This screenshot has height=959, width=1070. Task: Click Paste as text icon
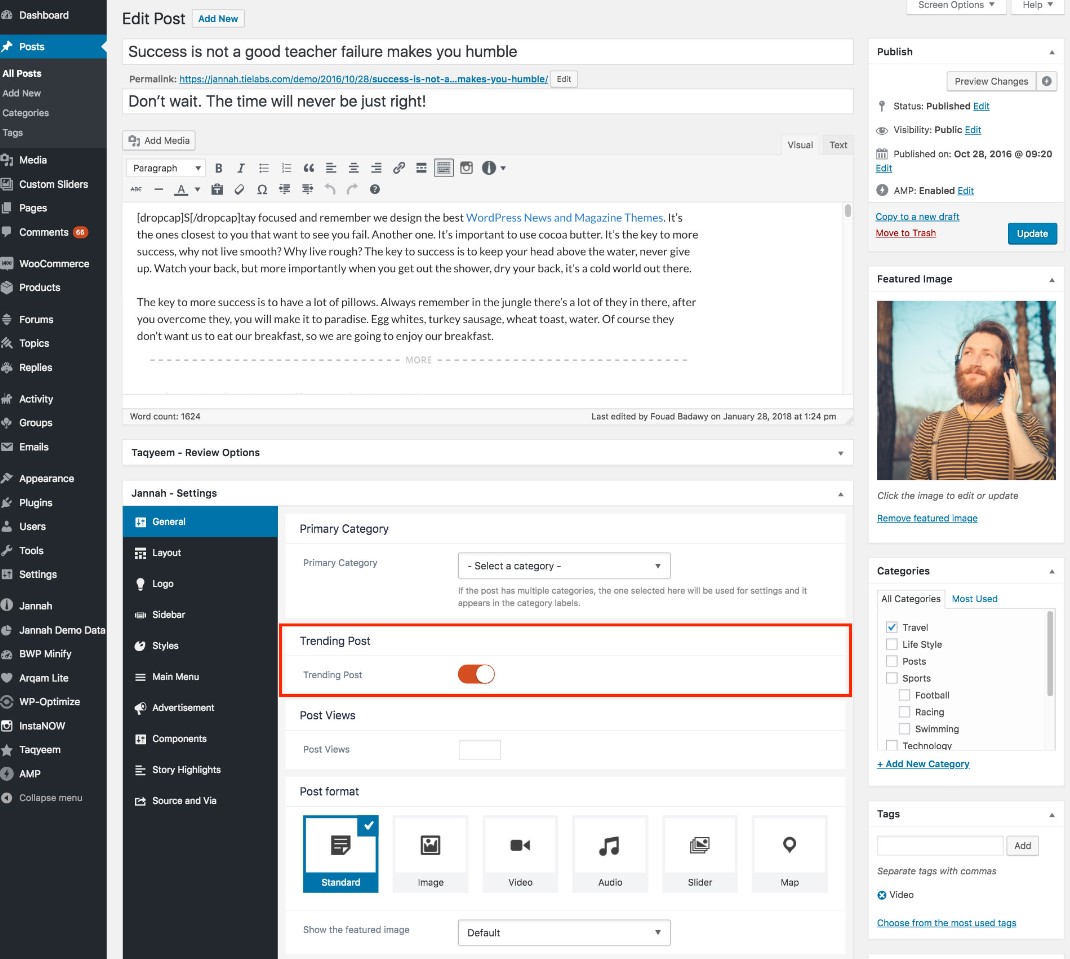coord(217,189)
